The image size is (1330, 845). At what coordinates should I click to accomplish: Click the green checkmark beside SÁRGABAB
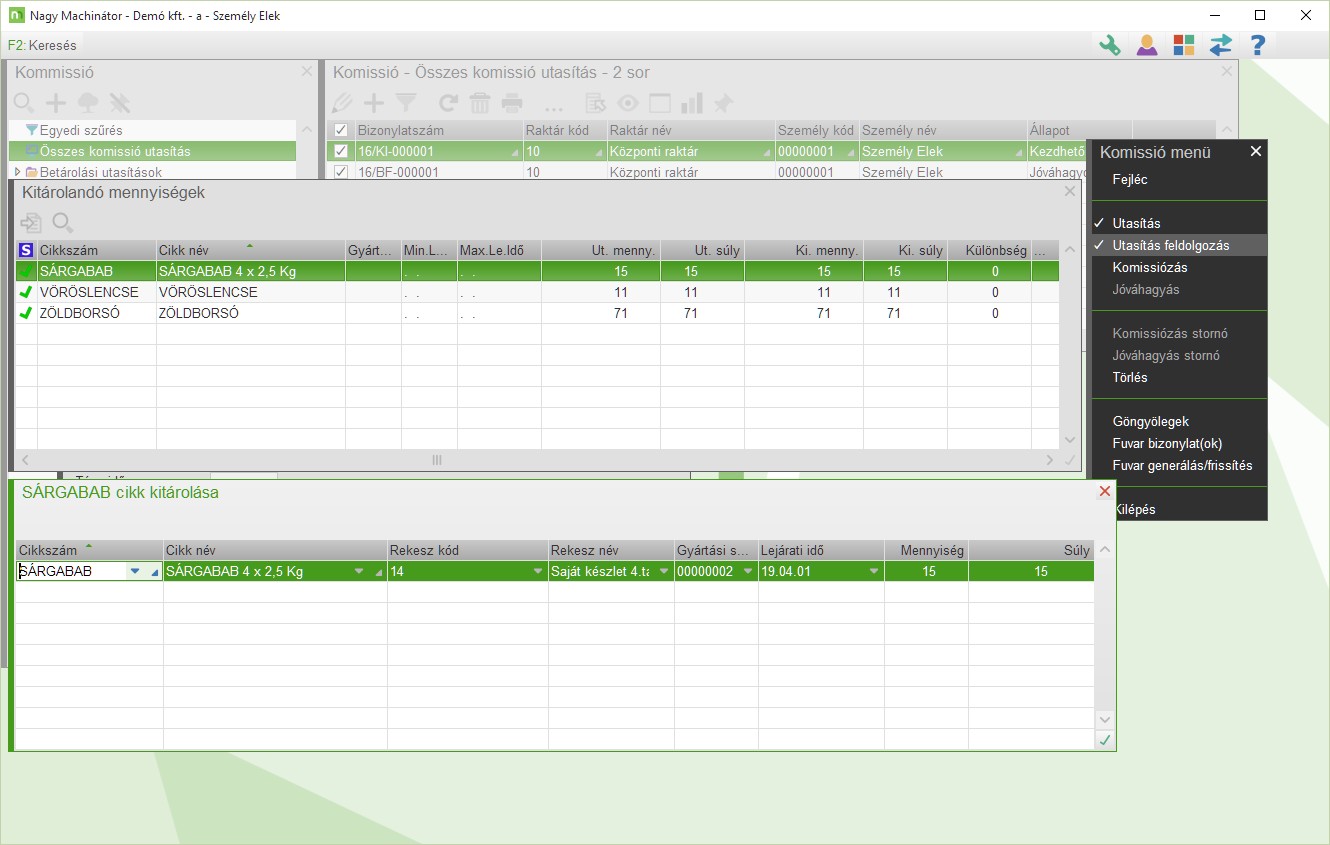26,271
